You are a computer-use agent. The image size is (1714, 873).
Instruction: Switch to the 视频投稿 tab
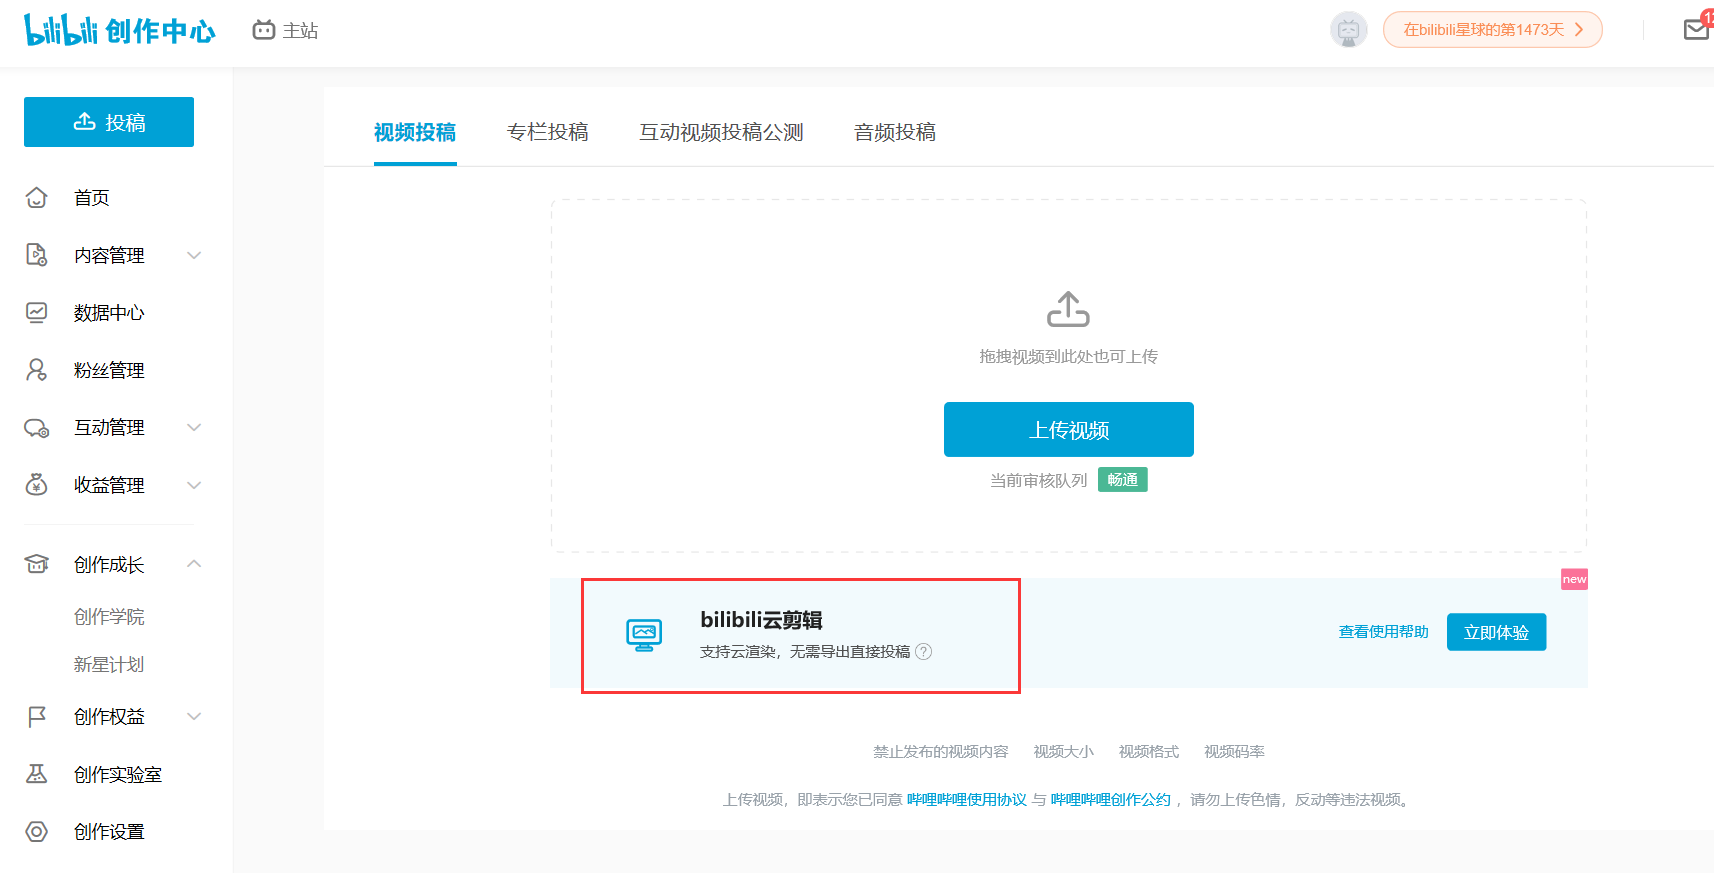[415, 132]
